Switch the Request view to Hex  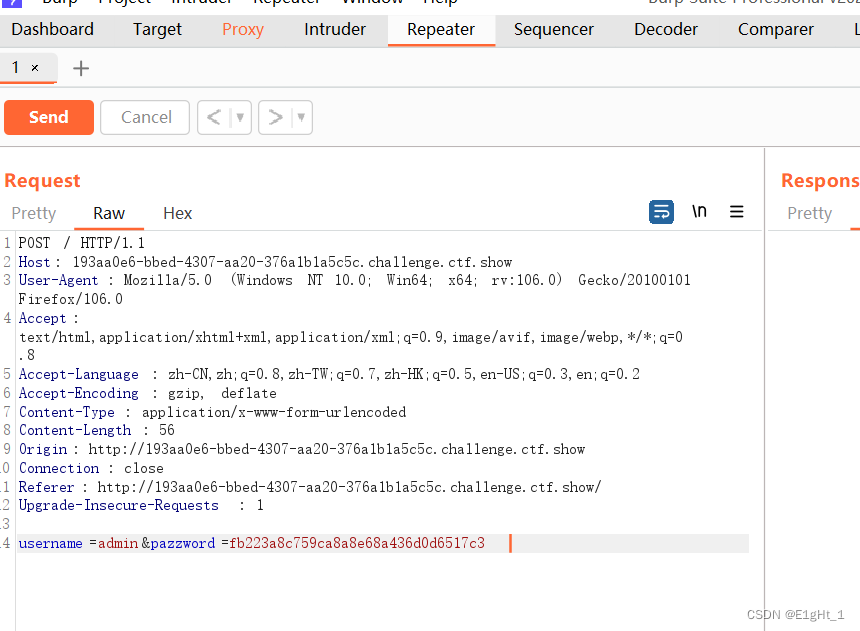[x=178, y=213]
